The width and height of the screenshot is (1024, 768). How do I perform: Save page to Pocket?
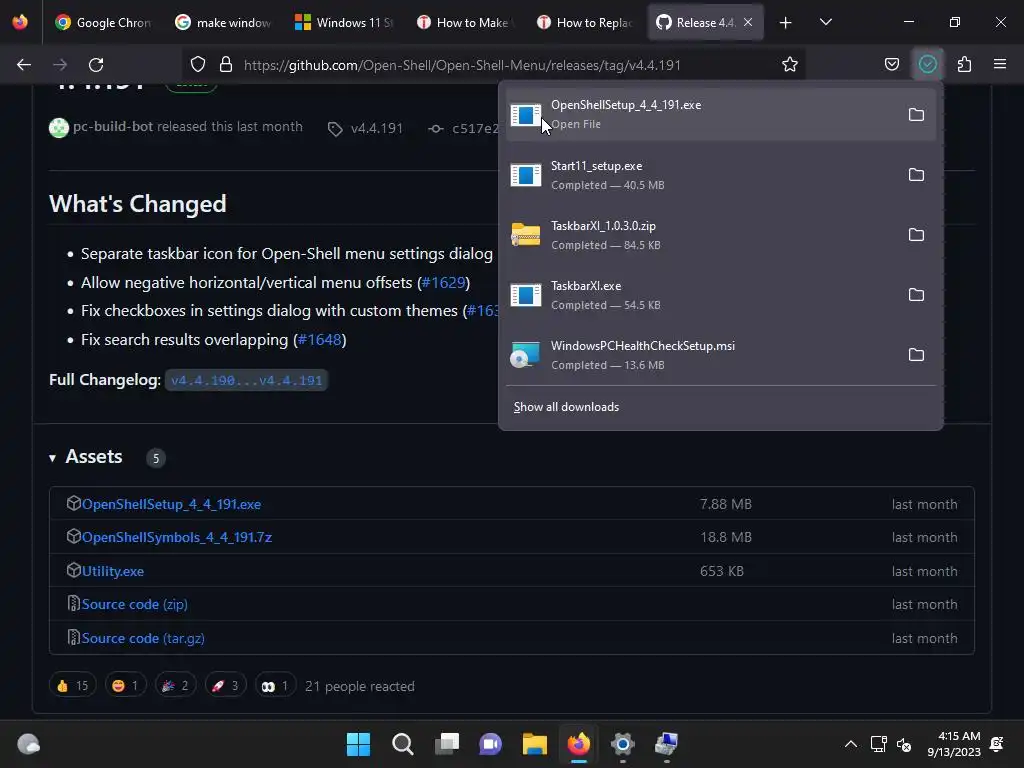pos(891,65)
